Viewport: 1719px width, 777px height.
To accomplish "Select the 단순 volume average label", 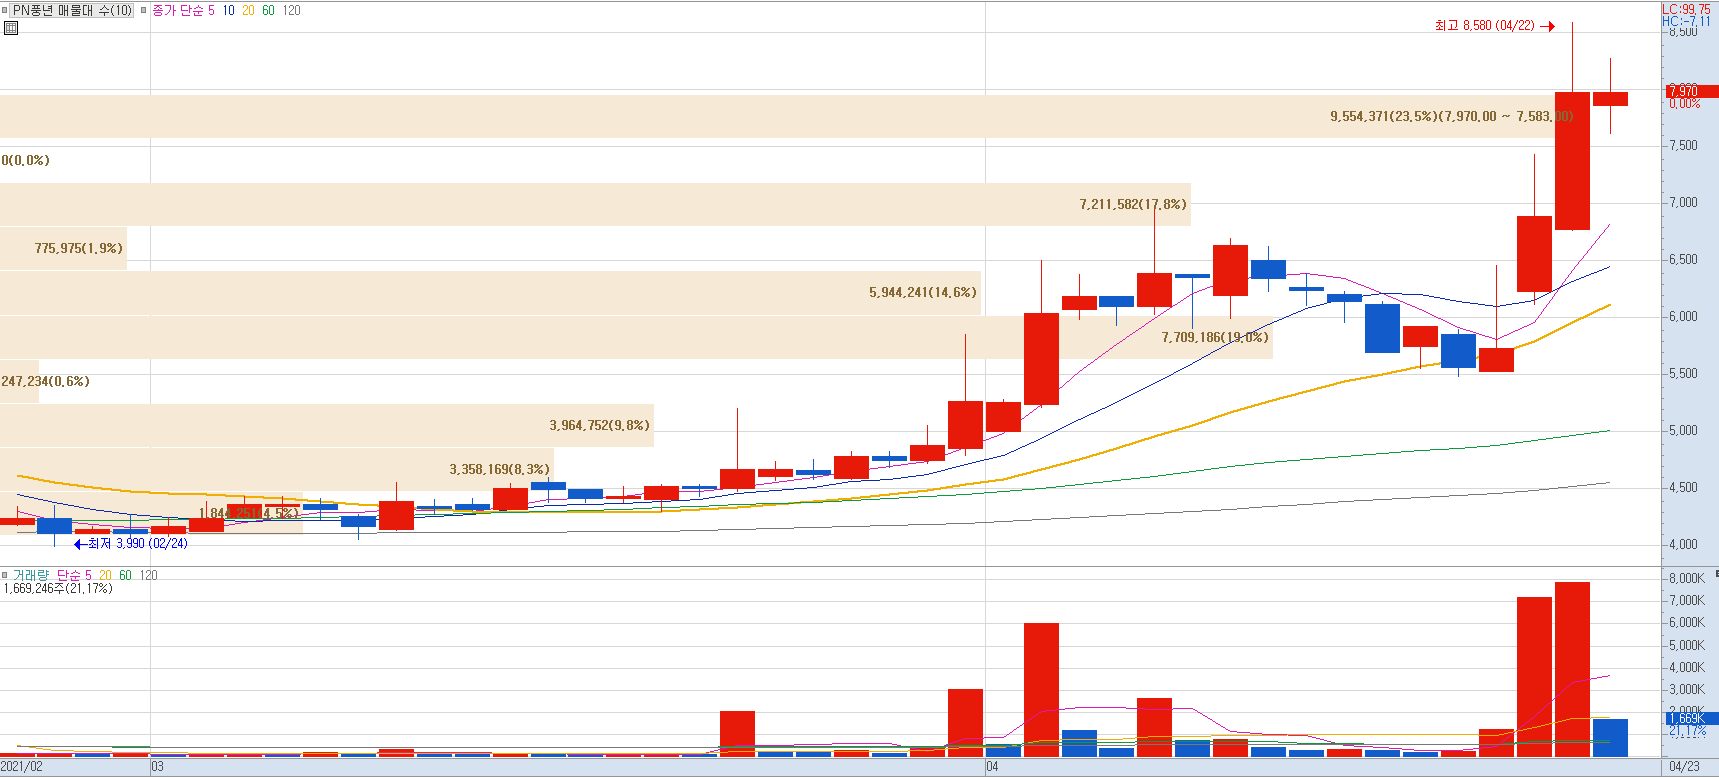I will tap(69, 575).
